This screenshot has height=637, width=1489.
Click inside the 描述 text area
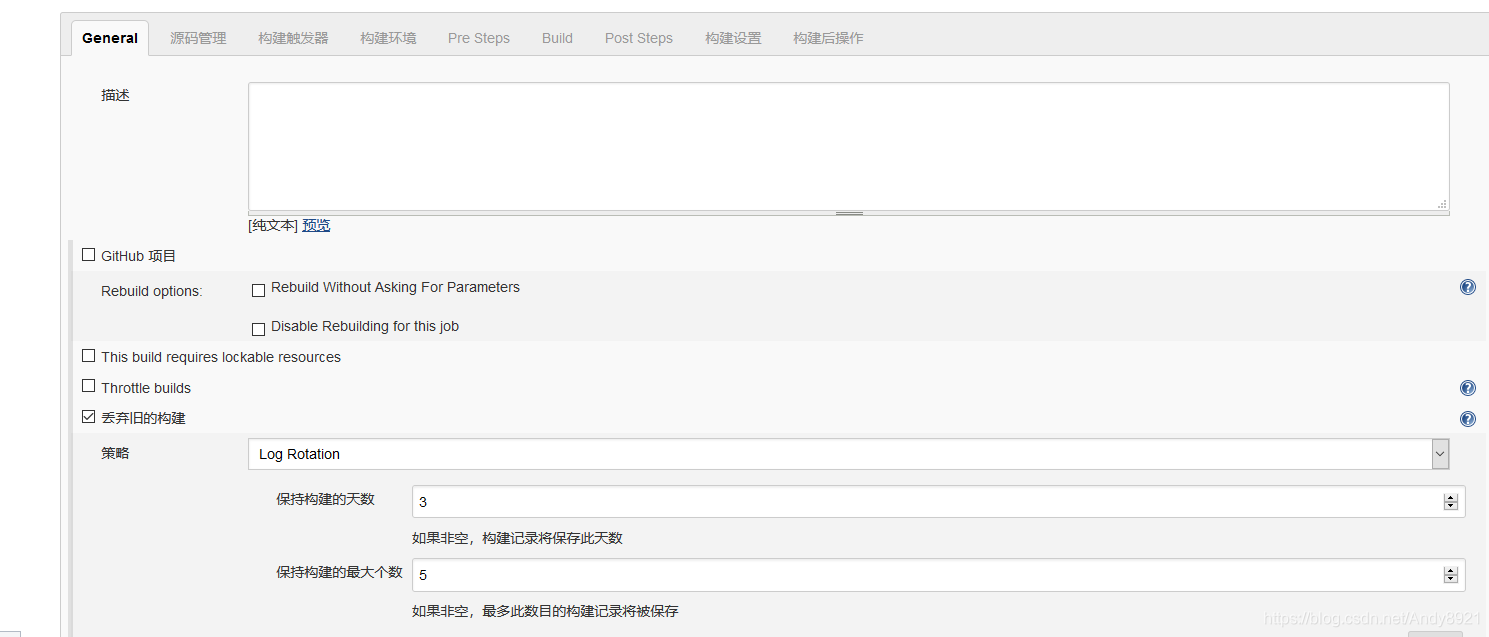tap(848, 146)
